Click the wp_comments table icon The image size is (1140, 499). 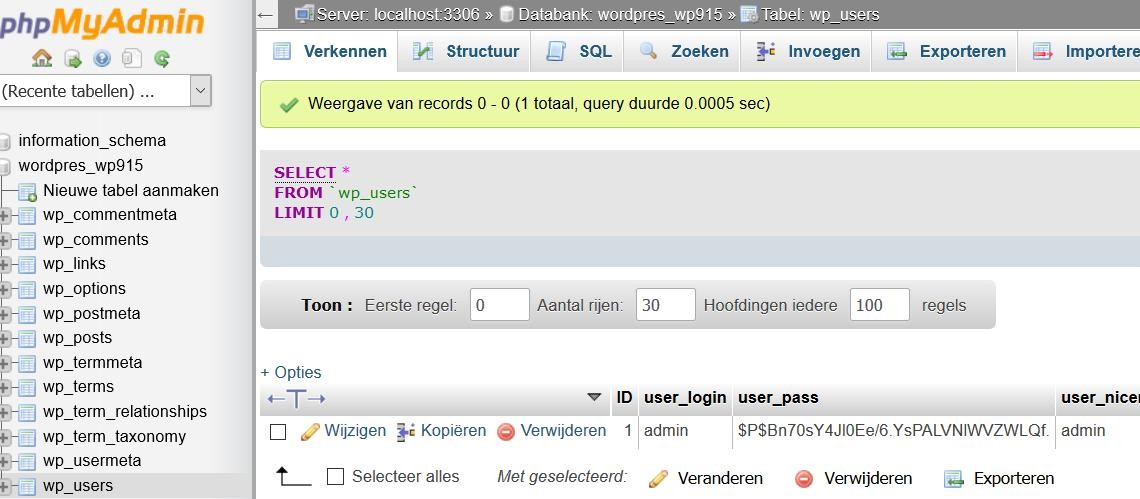(27, 240)
